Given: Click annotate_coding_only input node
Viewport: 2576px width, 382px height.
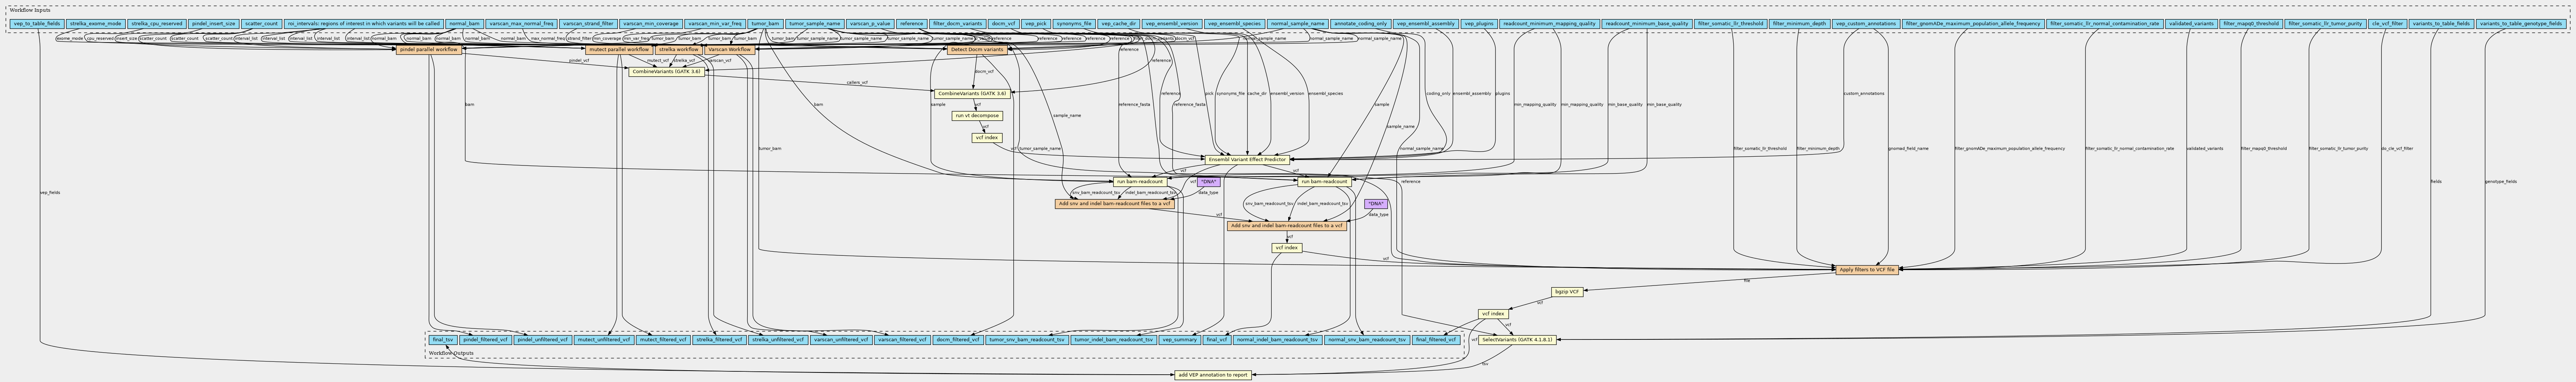Looking at the screenshot, I should [x=1361, y=23].
